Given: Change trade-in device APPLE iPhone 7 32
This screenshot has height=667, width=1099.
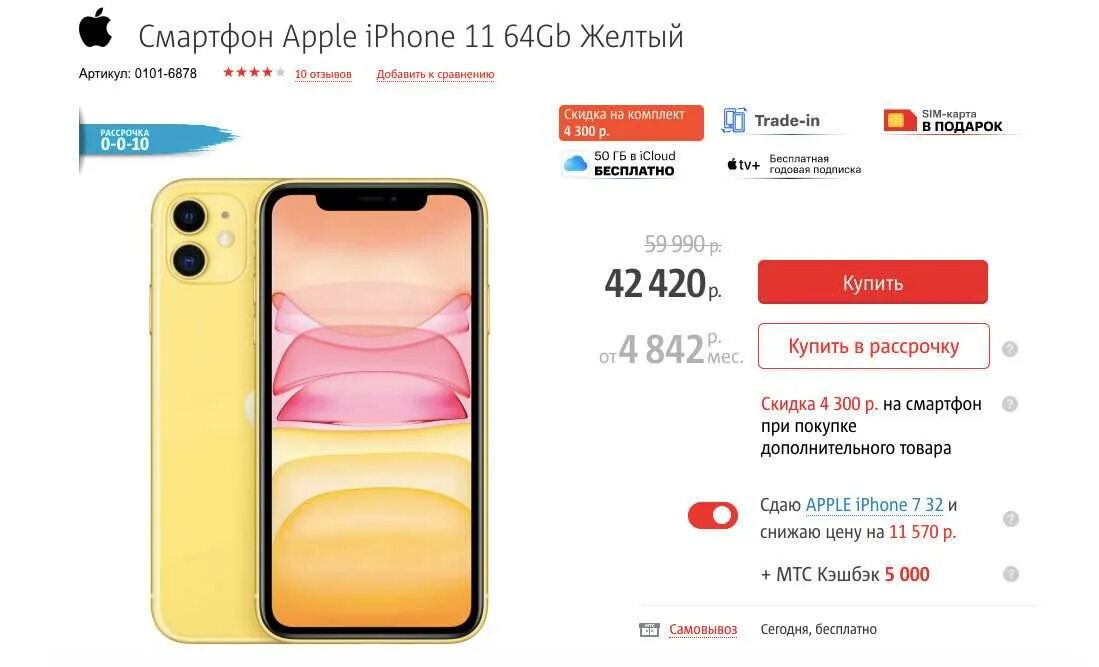Looking at the screenshot, I should coord(874,505).
